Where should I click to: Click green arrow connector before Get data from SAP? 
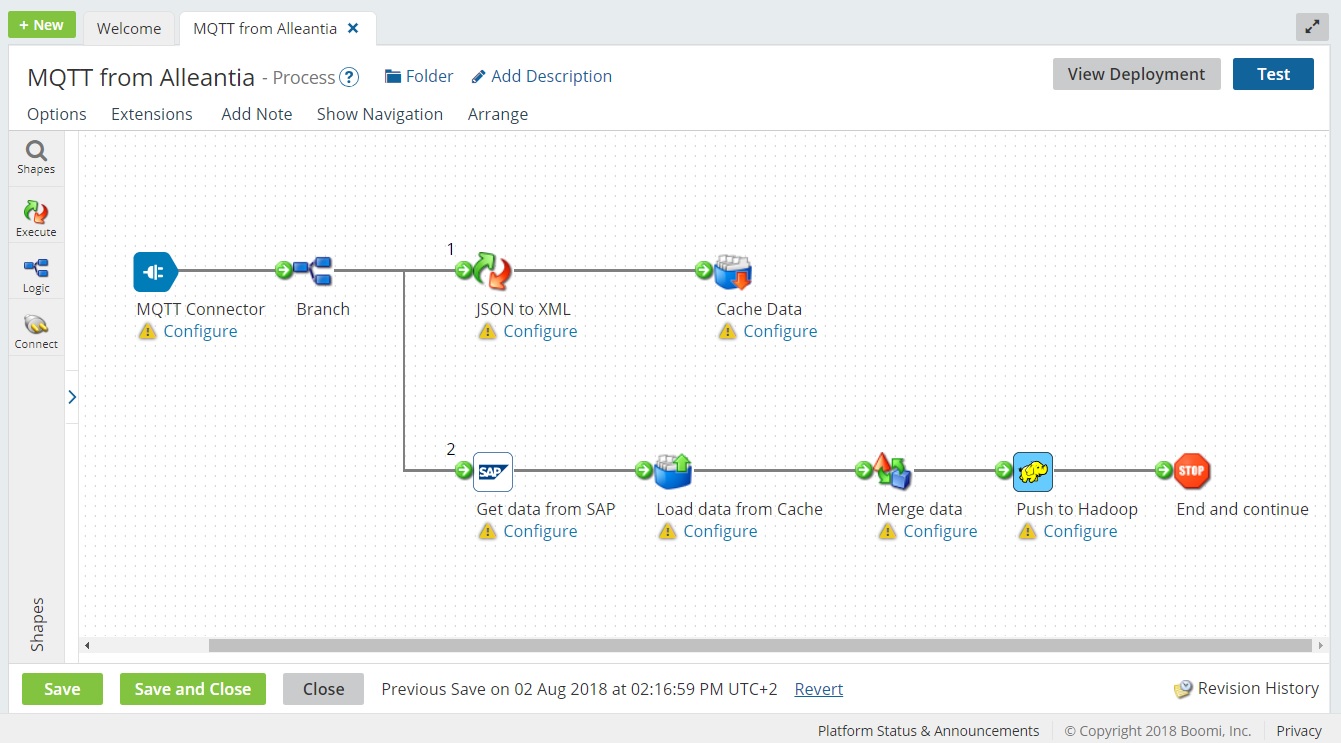click(464, 470)
